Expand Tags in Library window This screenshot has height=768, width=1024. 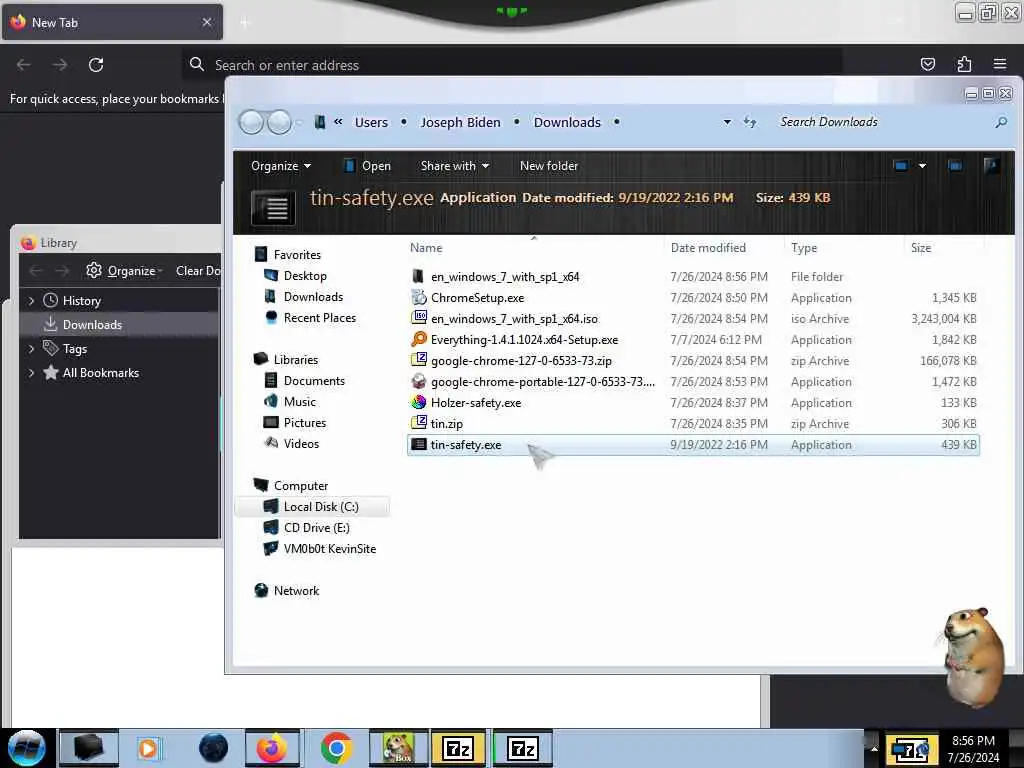tap(31, 349)
